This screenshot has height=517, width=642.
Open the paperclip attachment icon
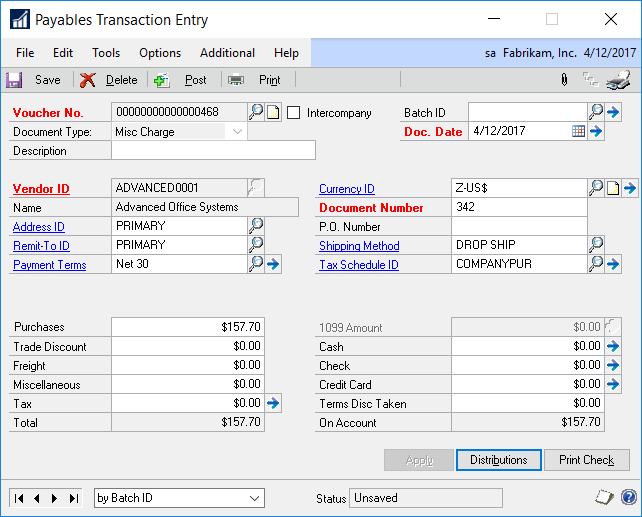point(564,80)
